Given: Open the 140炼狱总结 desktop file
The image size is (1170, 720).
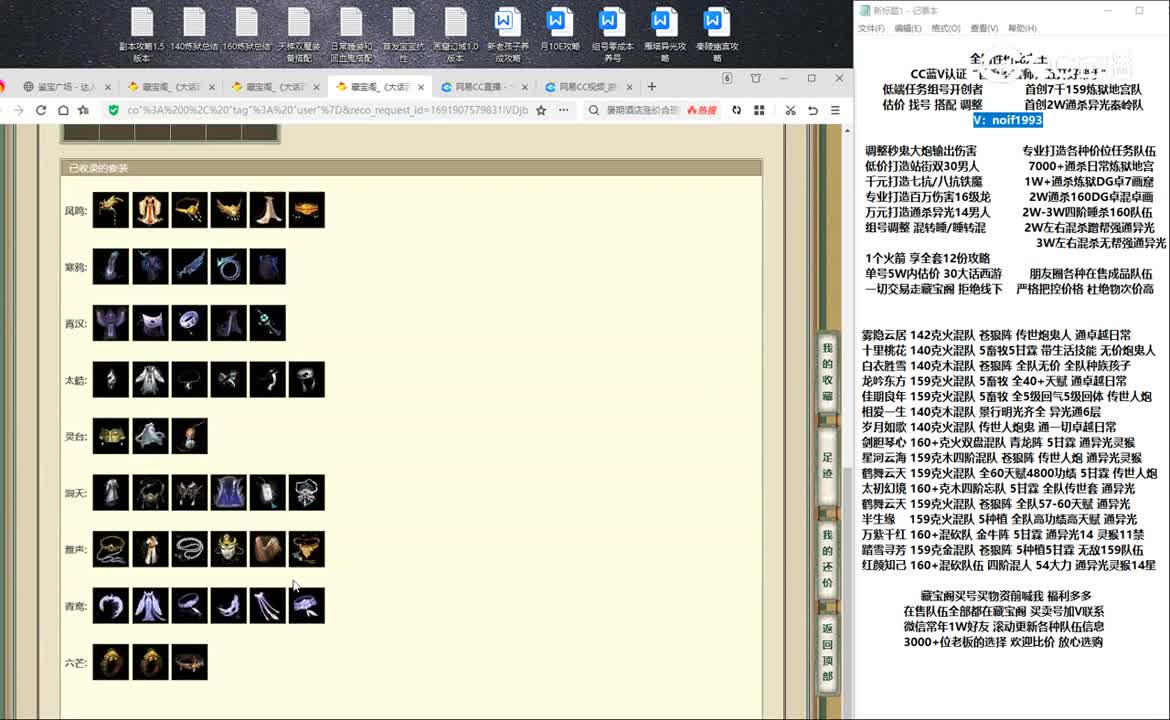Looking at the screenshot, I should pos(194,30).
